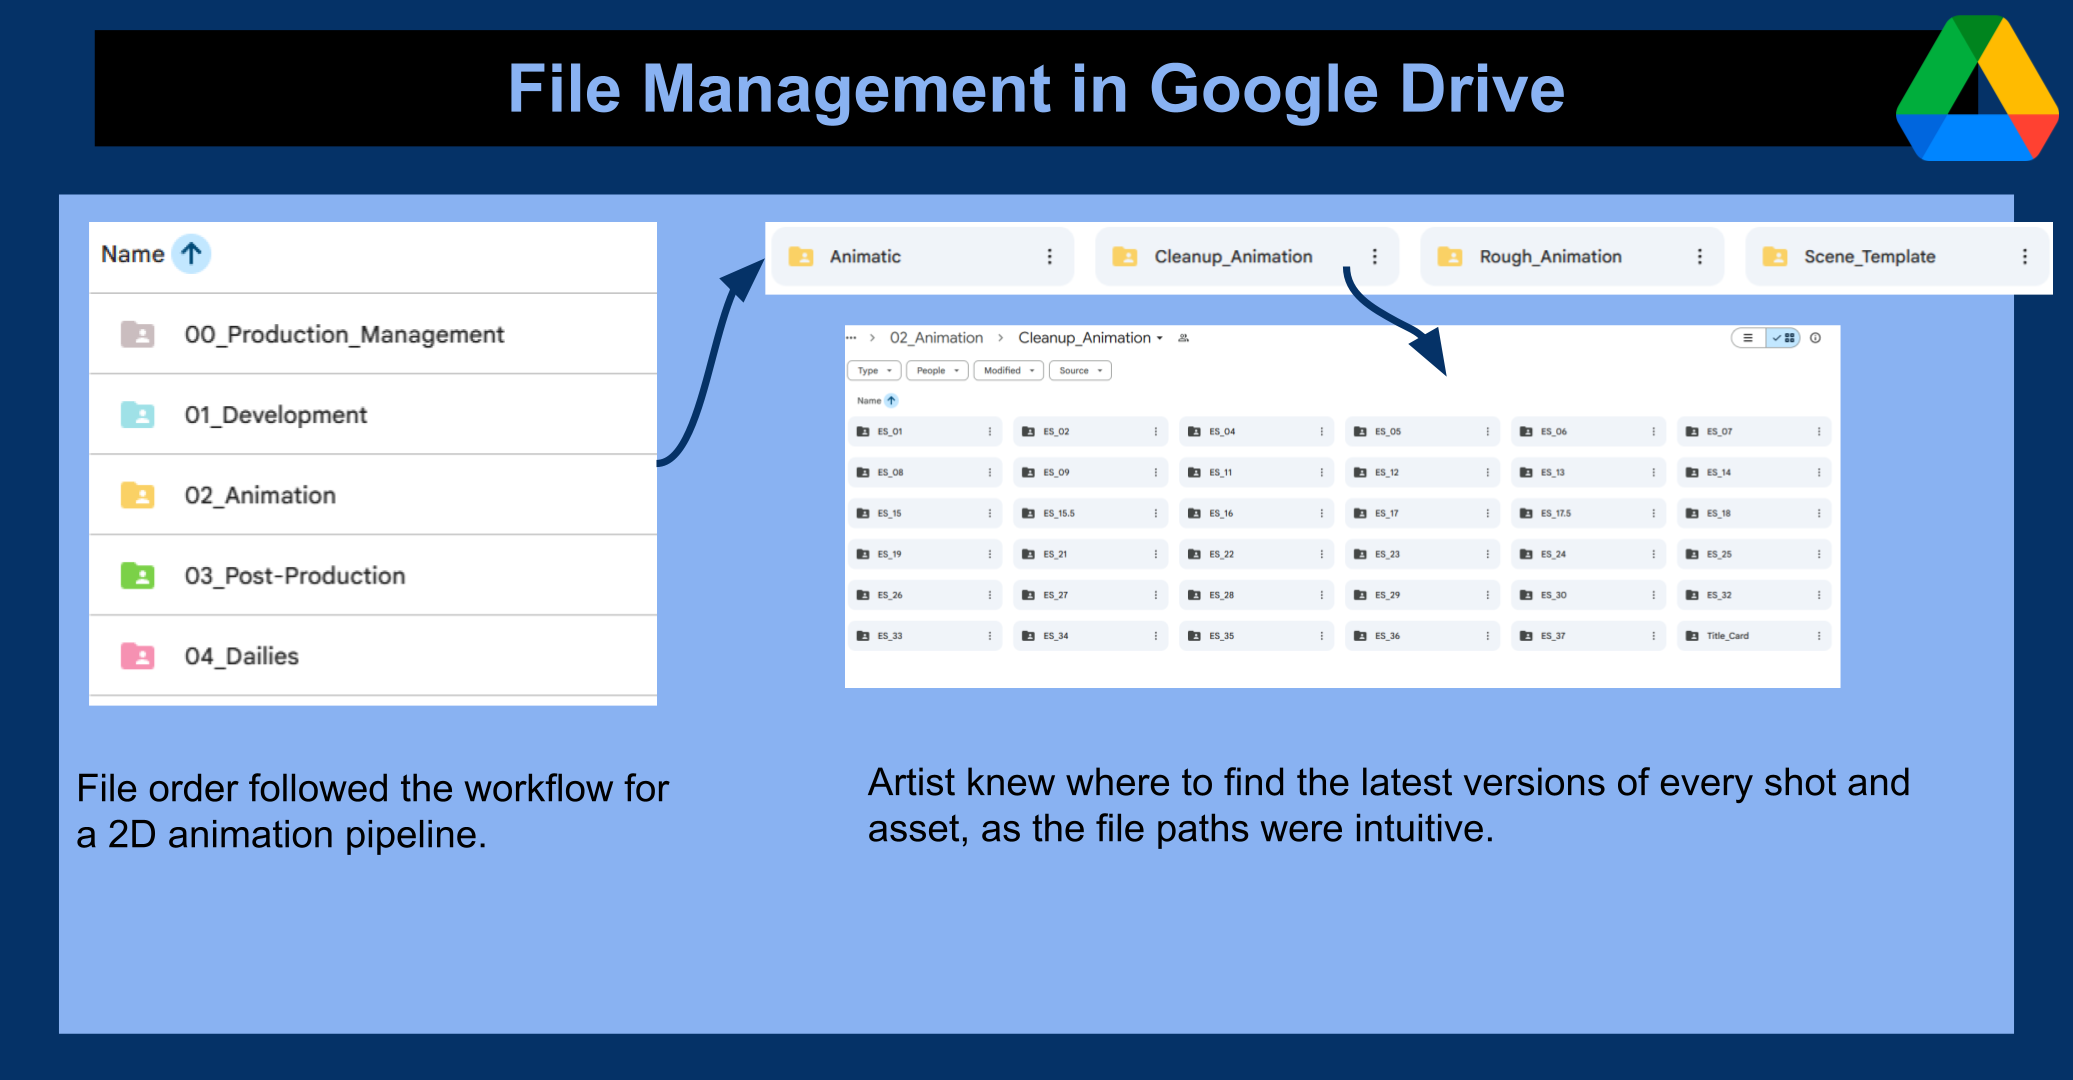2073x1080 pixels.
Task: Open the Rough_Animation folder
Action: click(x=1550, y=257)
